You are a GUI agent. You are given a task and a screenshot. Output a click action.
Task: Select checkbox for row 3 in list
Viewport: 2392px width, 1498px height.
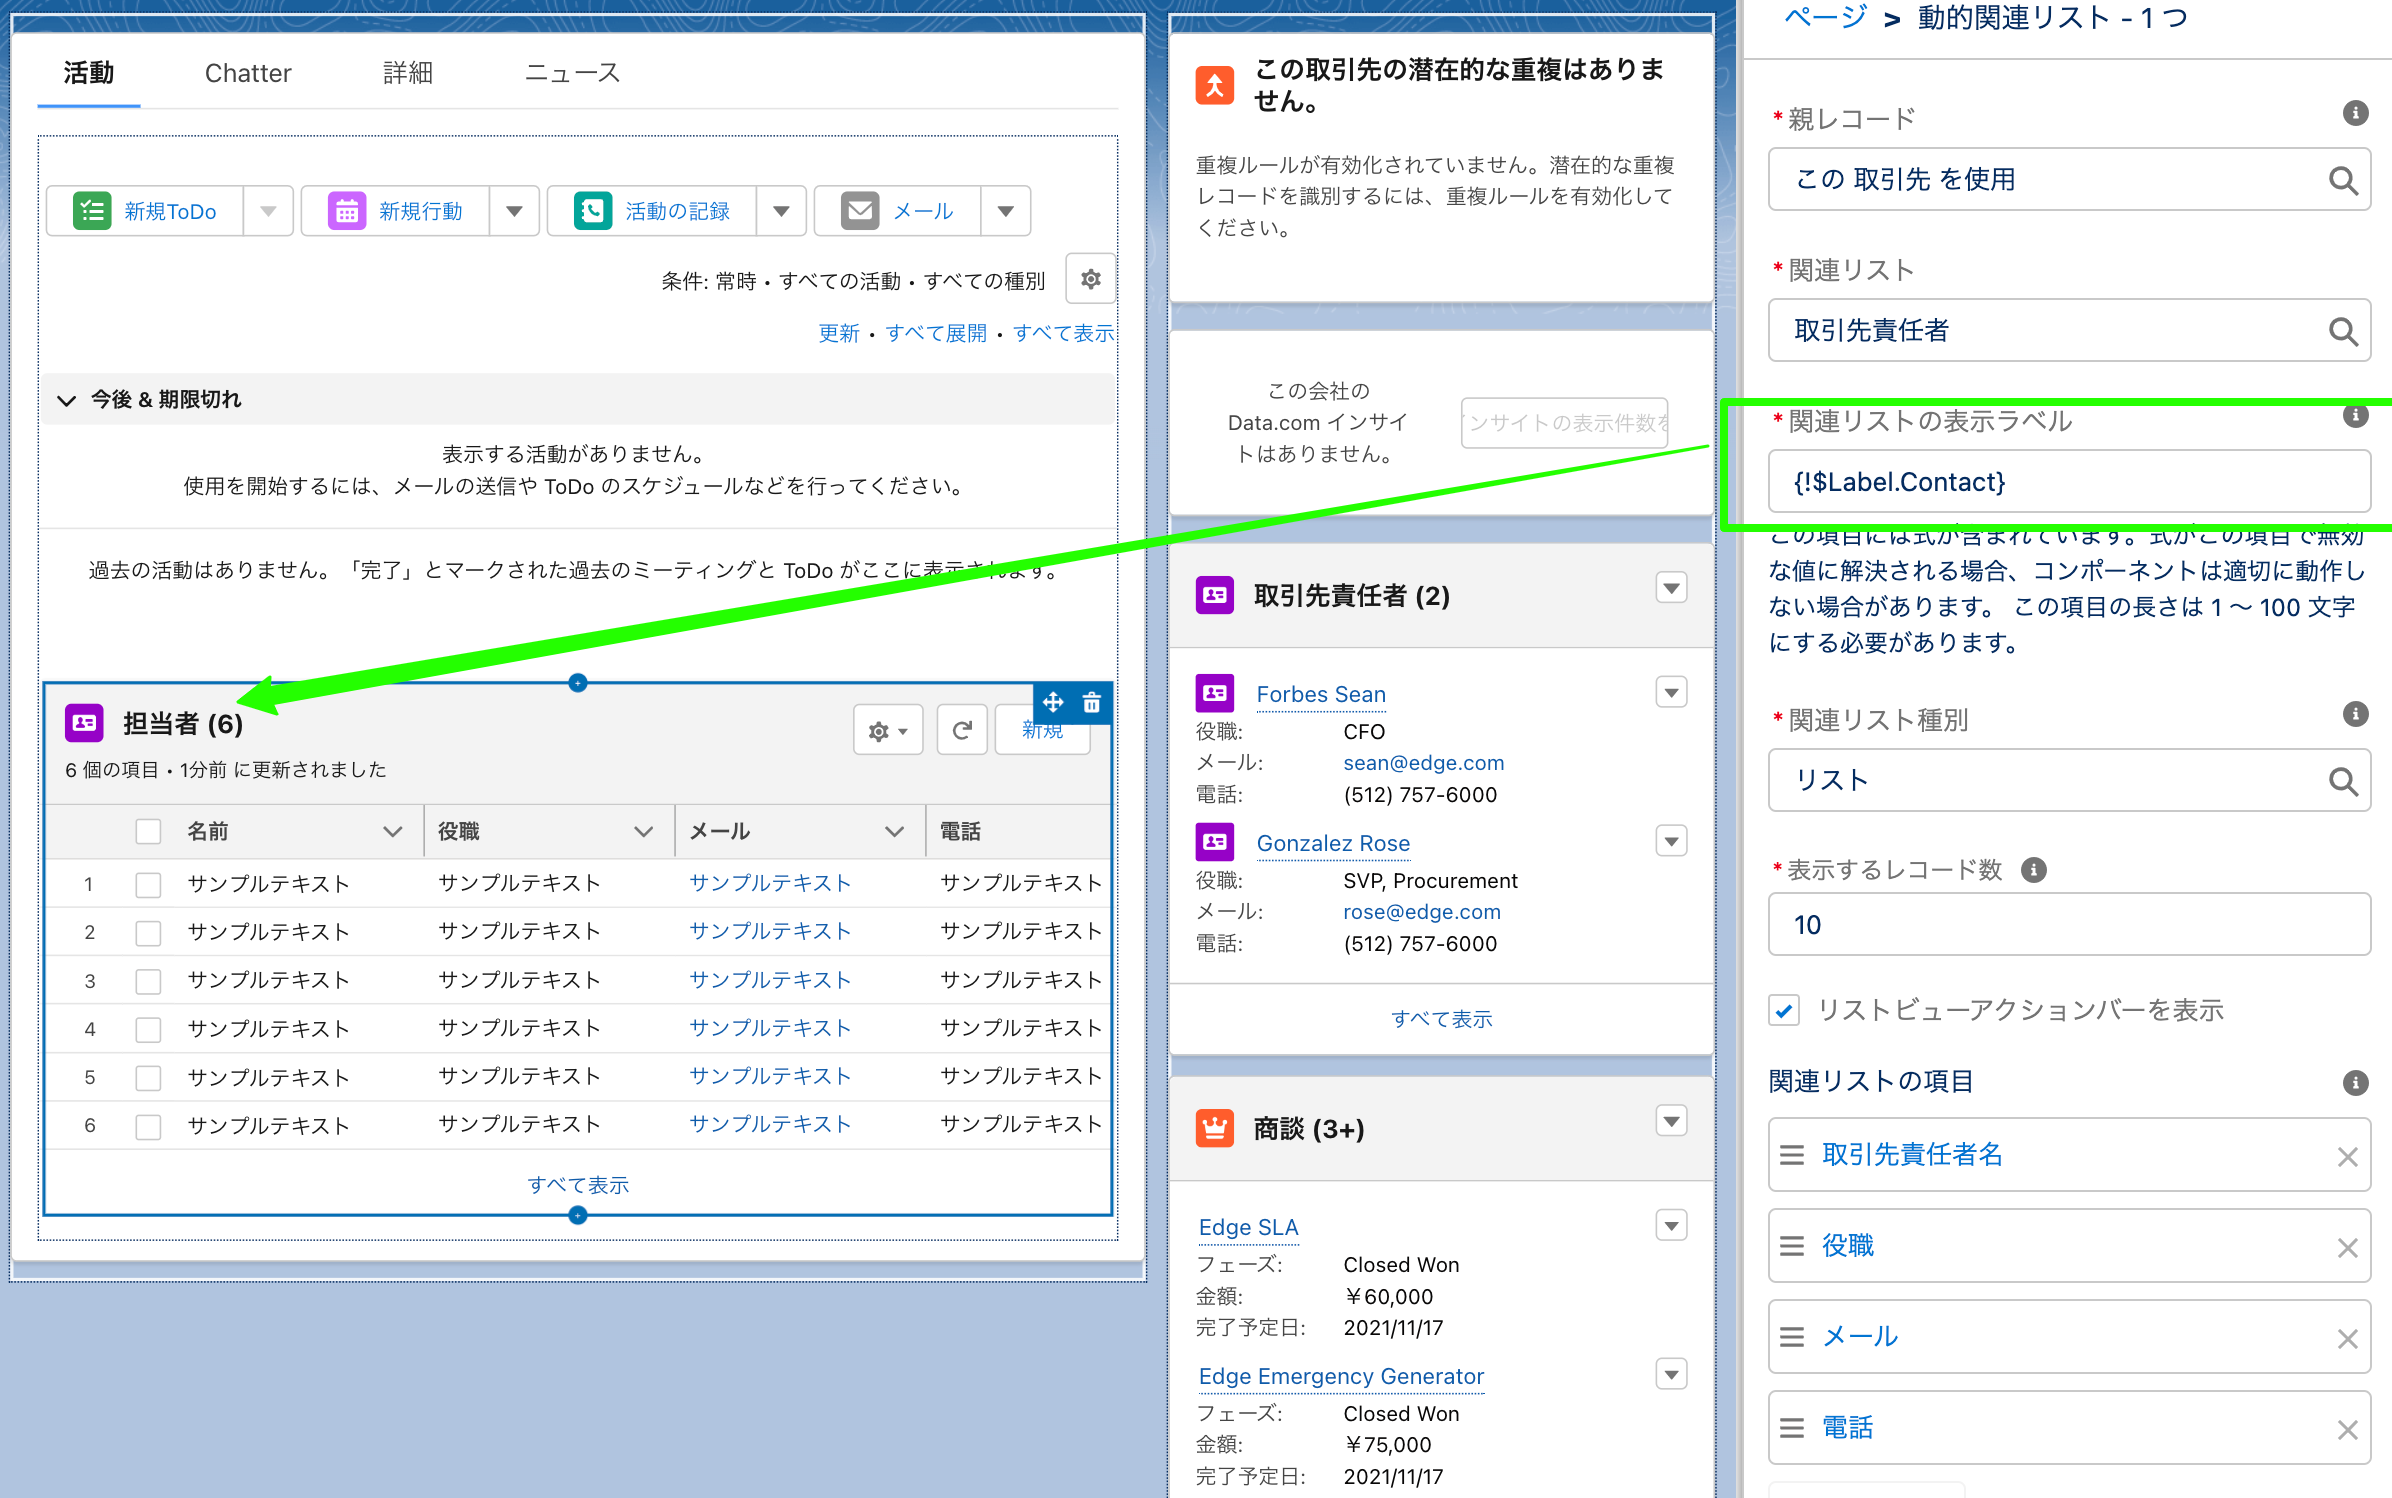click(x=148, y=981)
